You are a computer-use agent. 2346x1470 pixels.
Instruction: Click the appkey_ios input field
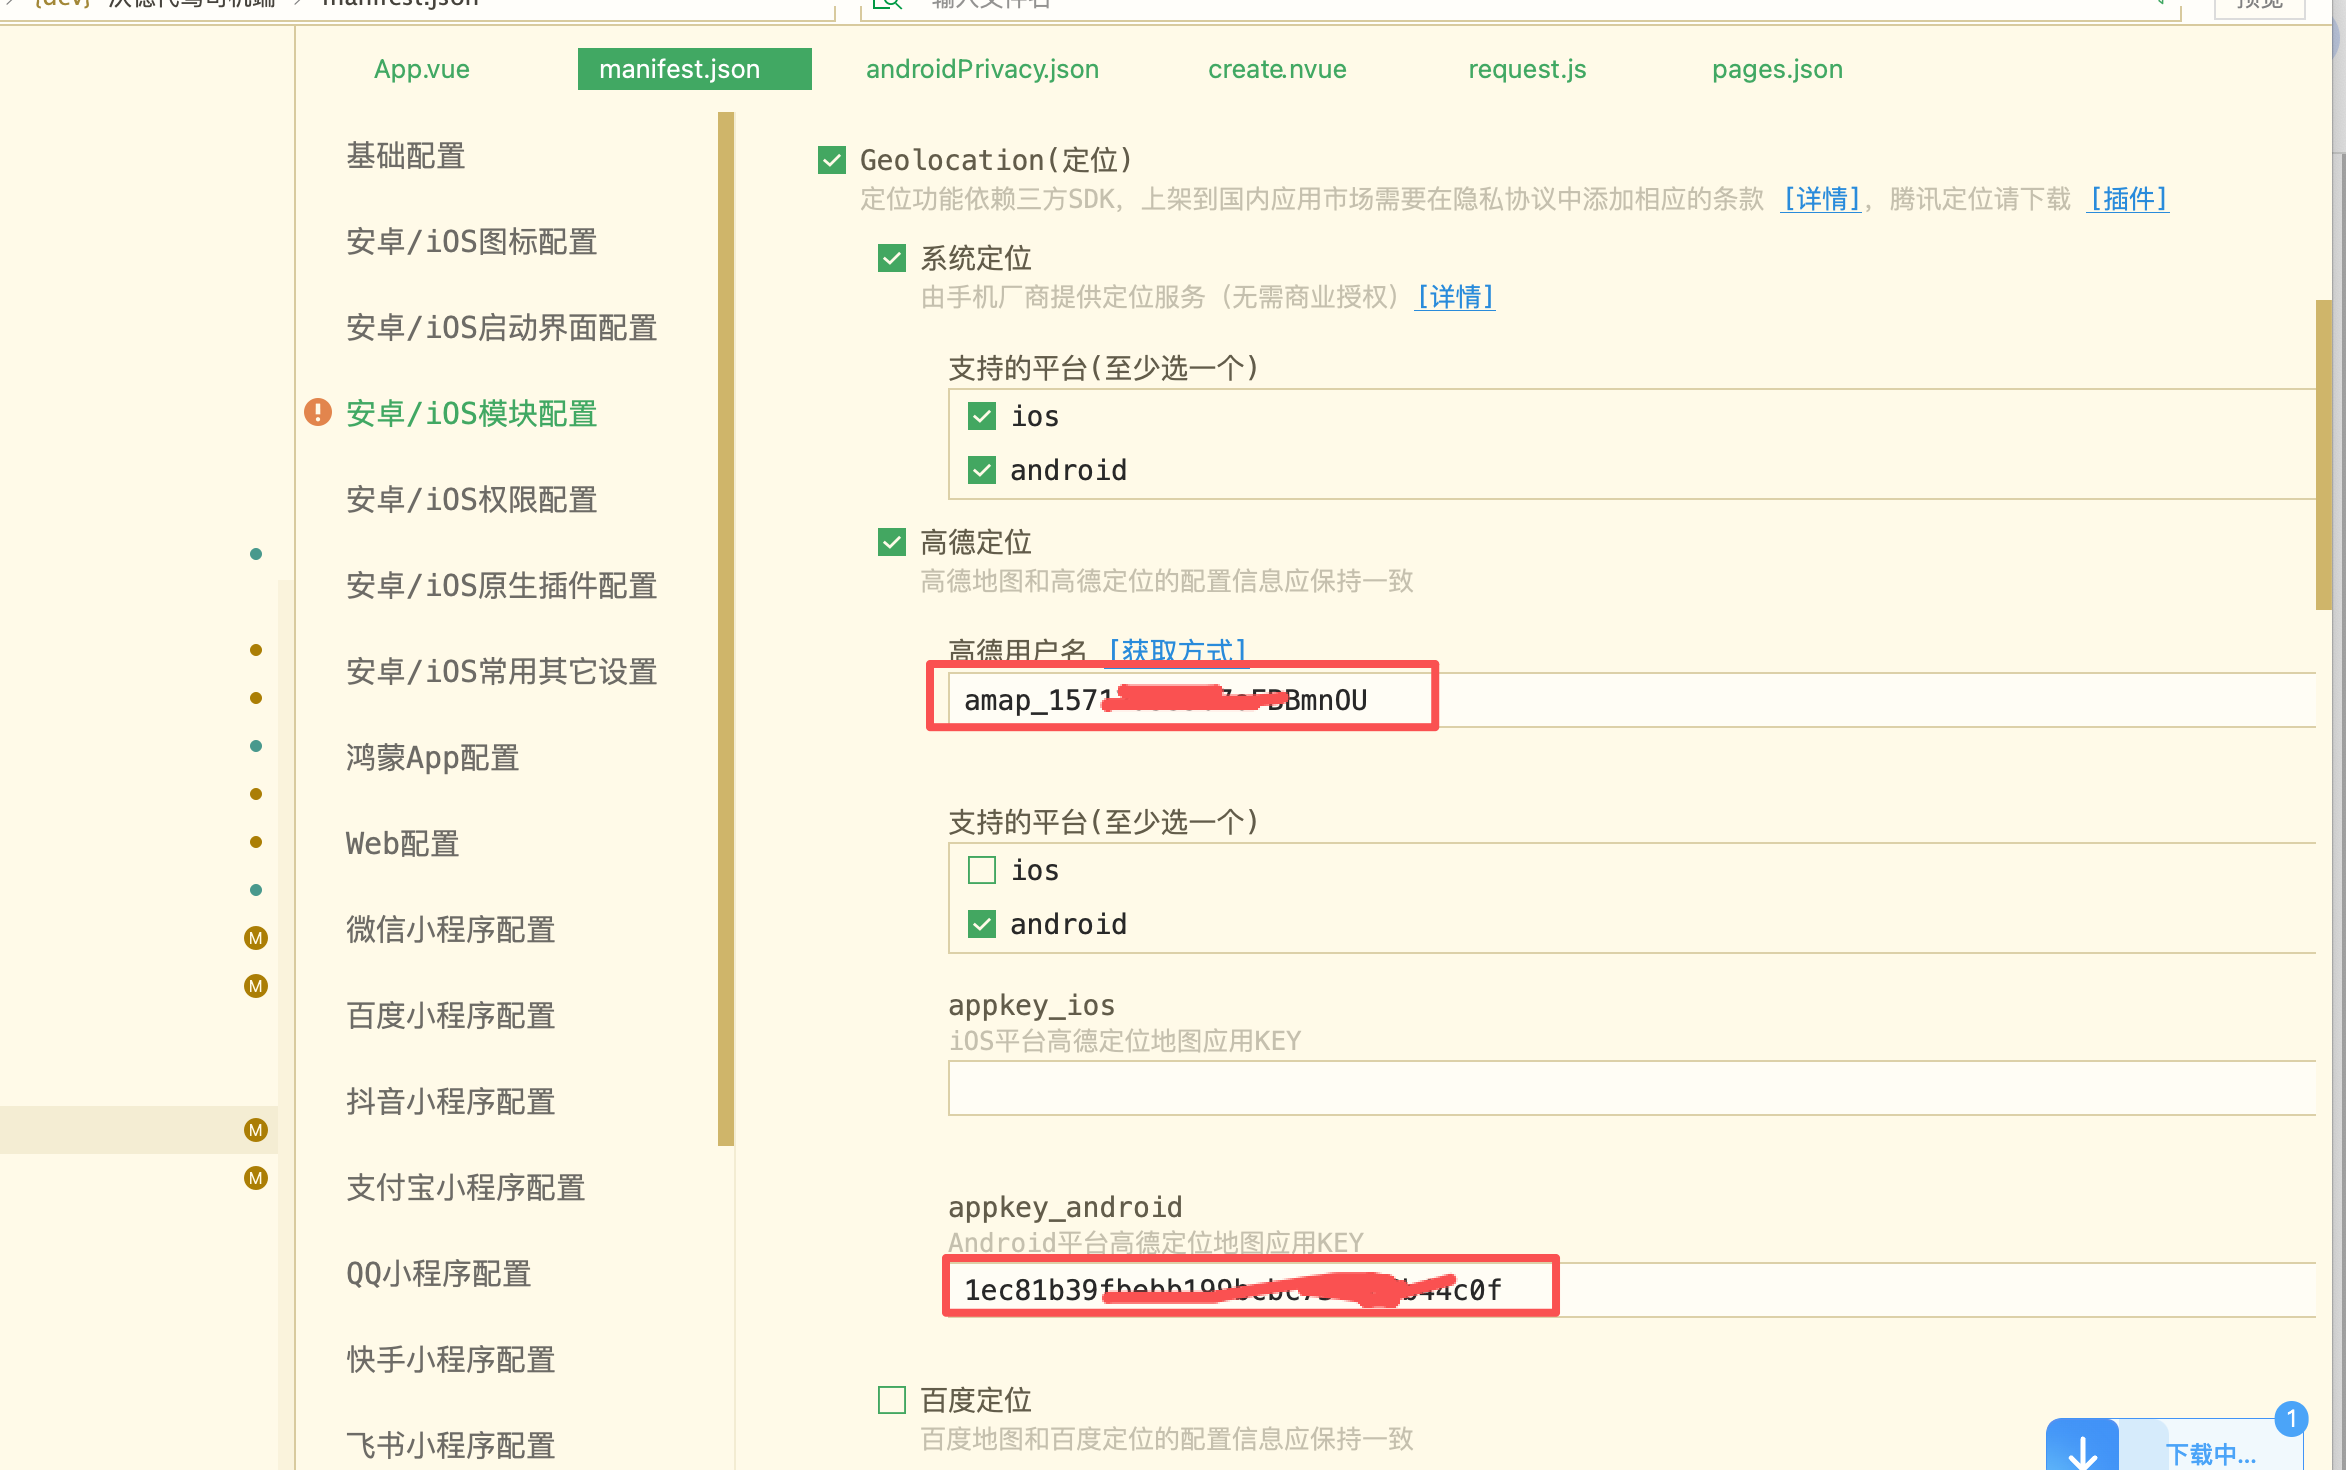(1630, 1088)
